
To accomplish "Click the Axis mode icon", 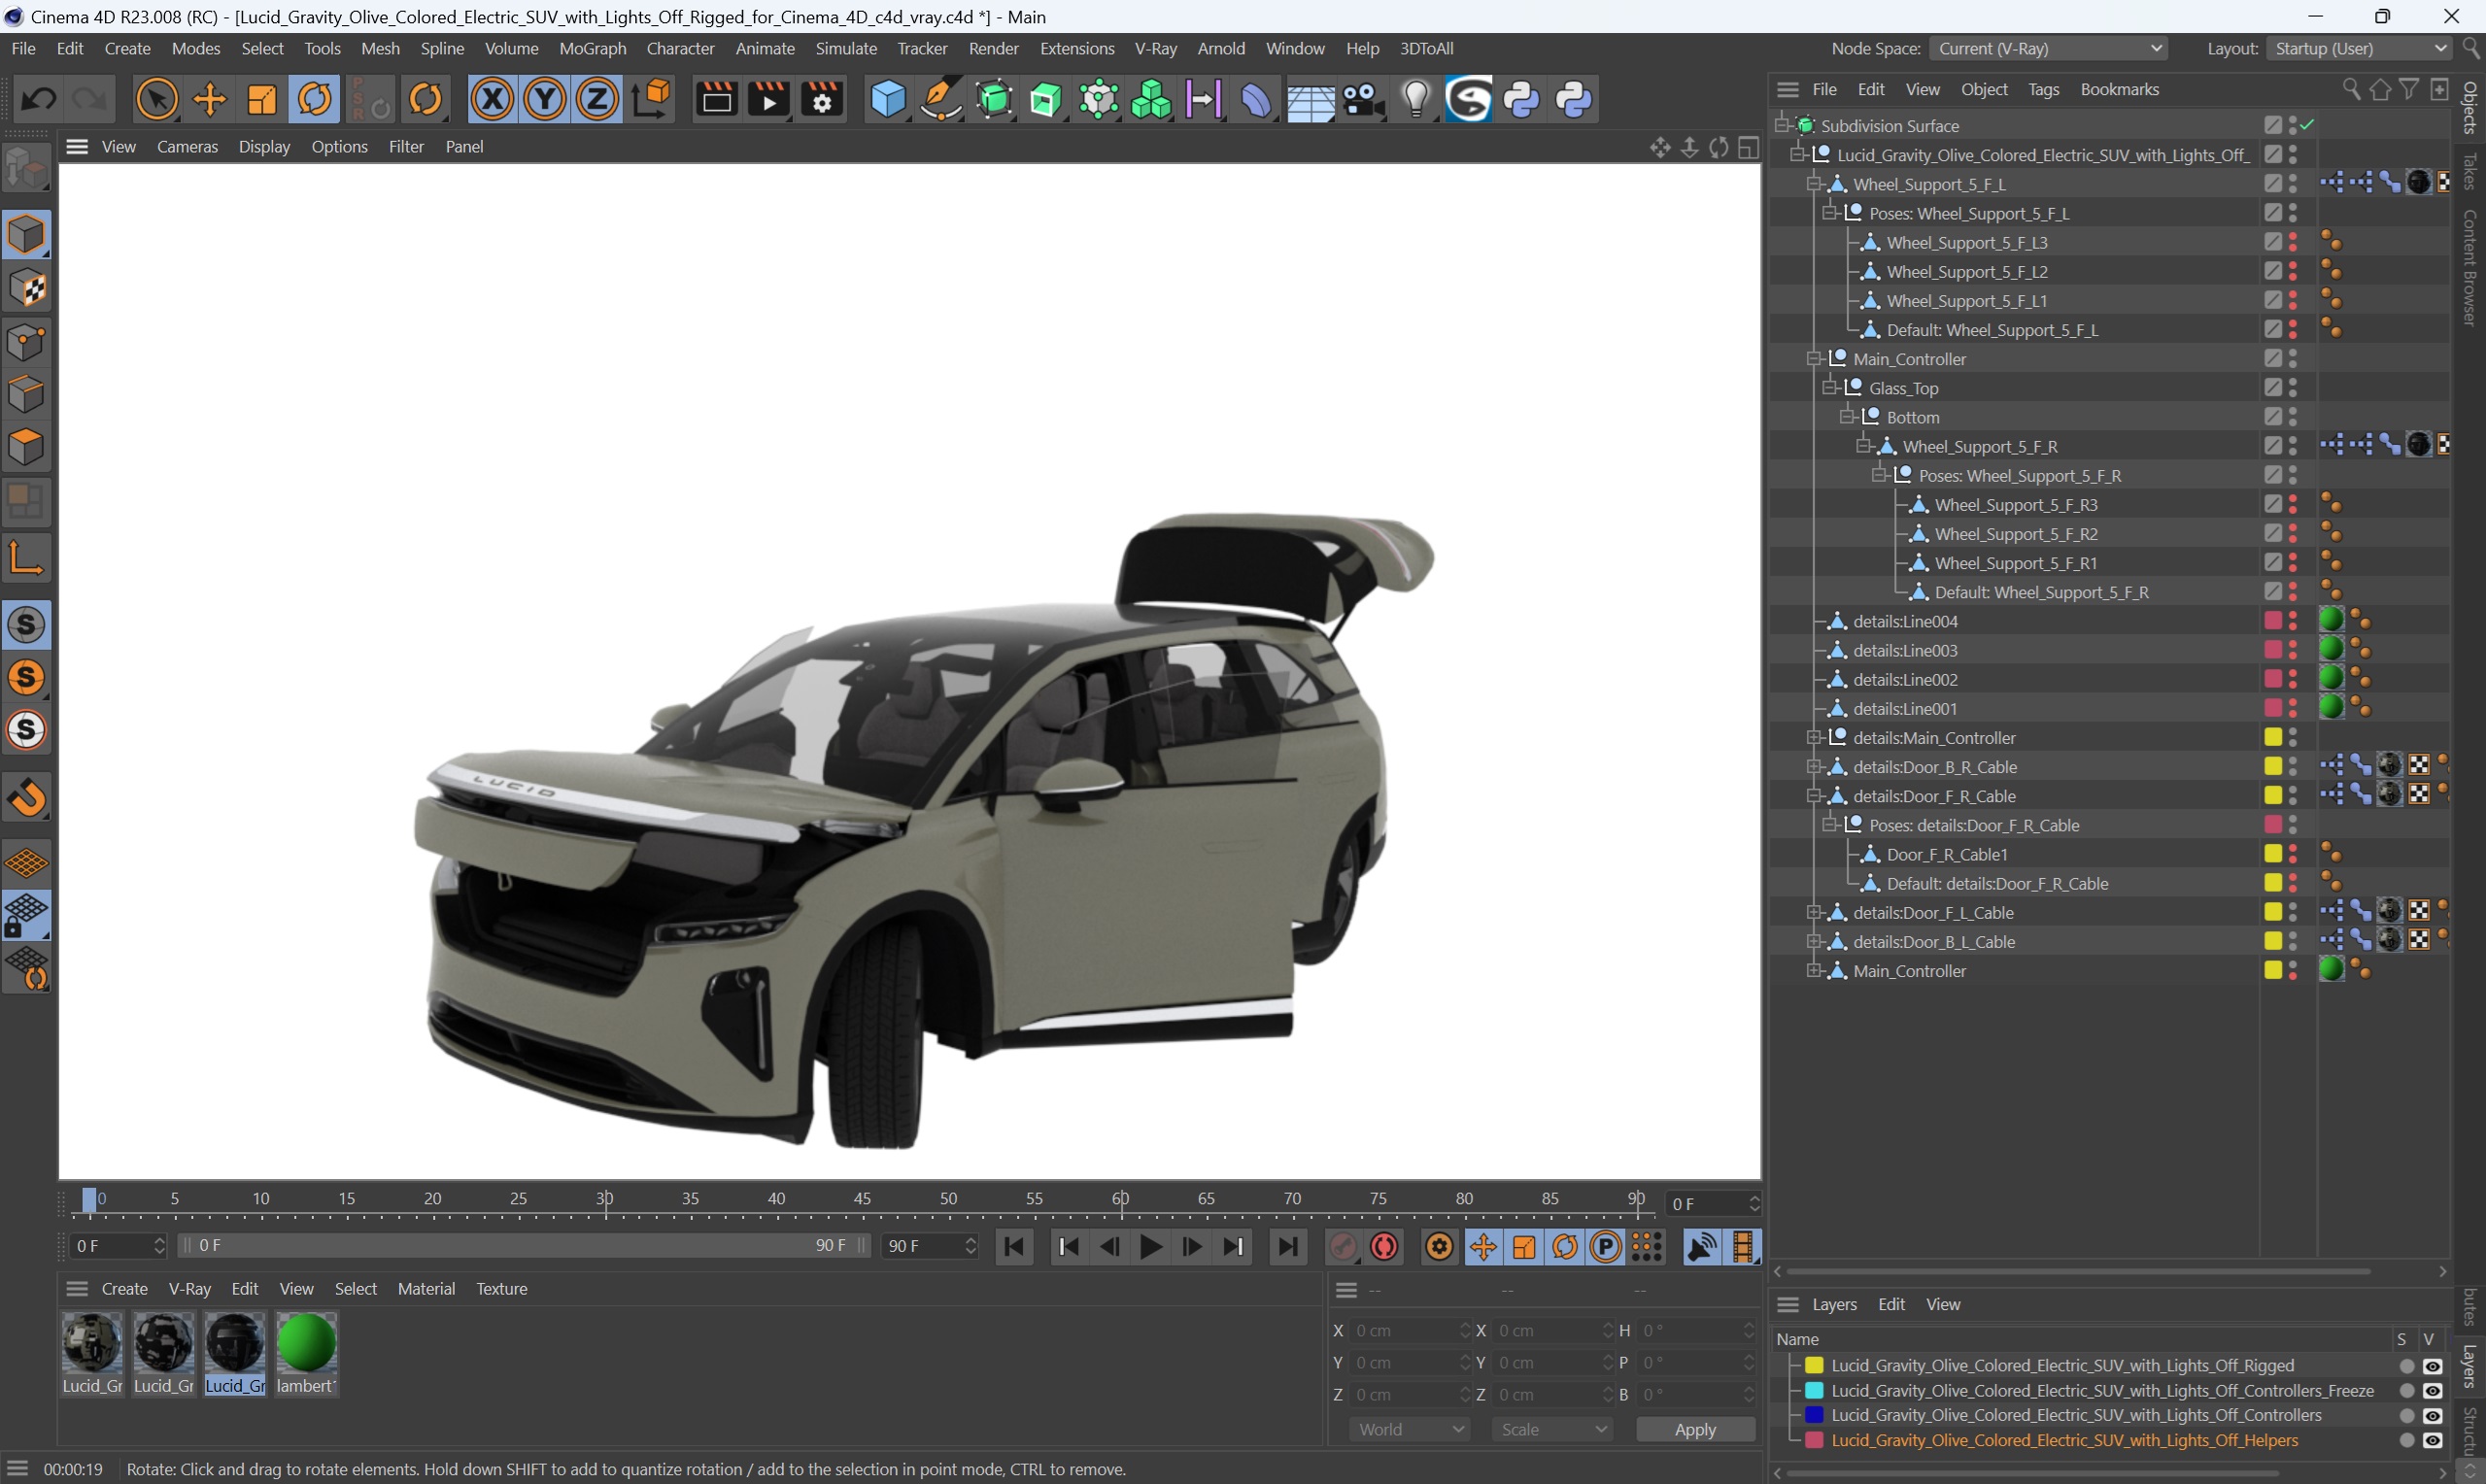I will coord(27,557).
